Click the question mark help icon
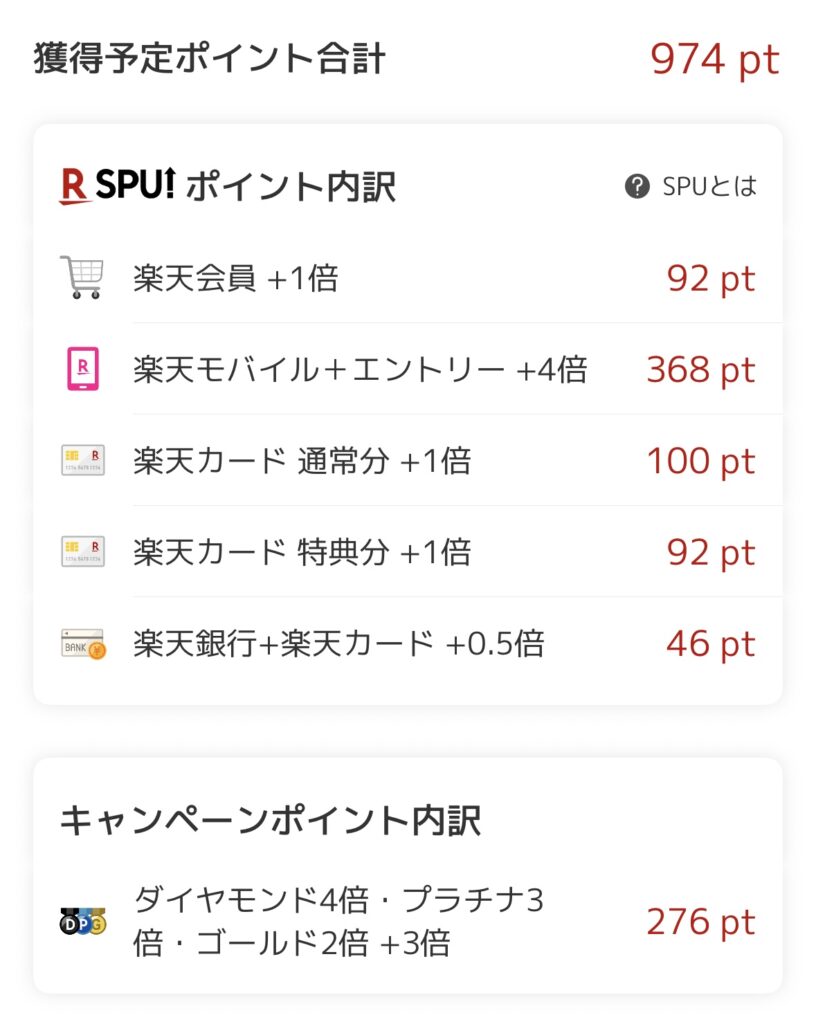This screenshot has width=816, height=1024. pos(637,186)
